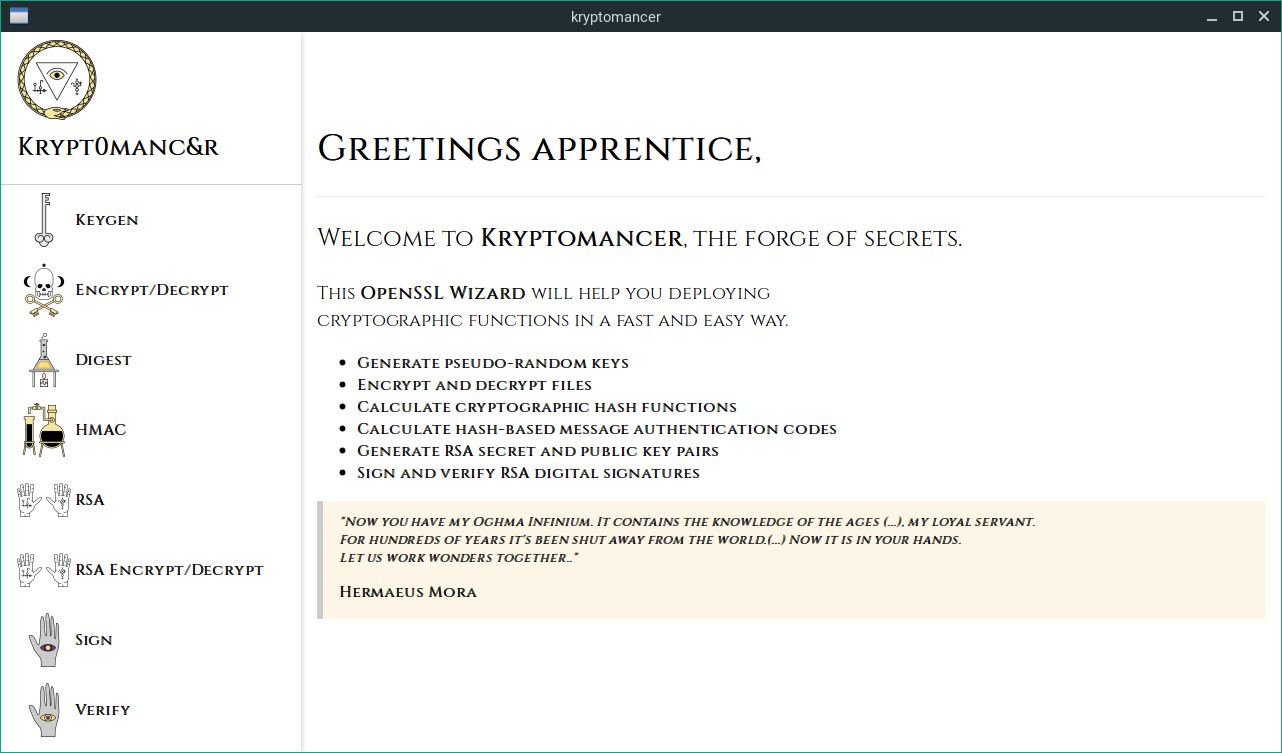Click hash-based message authentication codes bullet
1282x753 pixels.
coord(597,429)
